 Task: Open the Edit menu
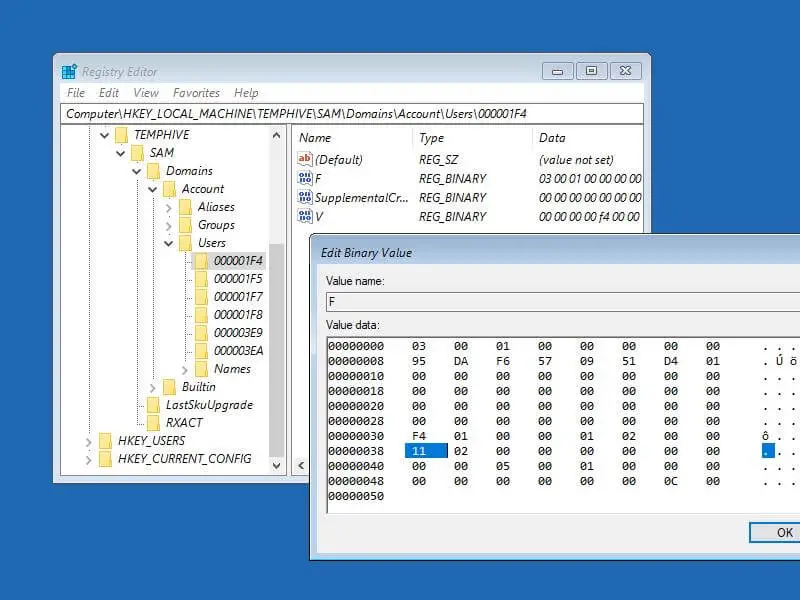109,93
